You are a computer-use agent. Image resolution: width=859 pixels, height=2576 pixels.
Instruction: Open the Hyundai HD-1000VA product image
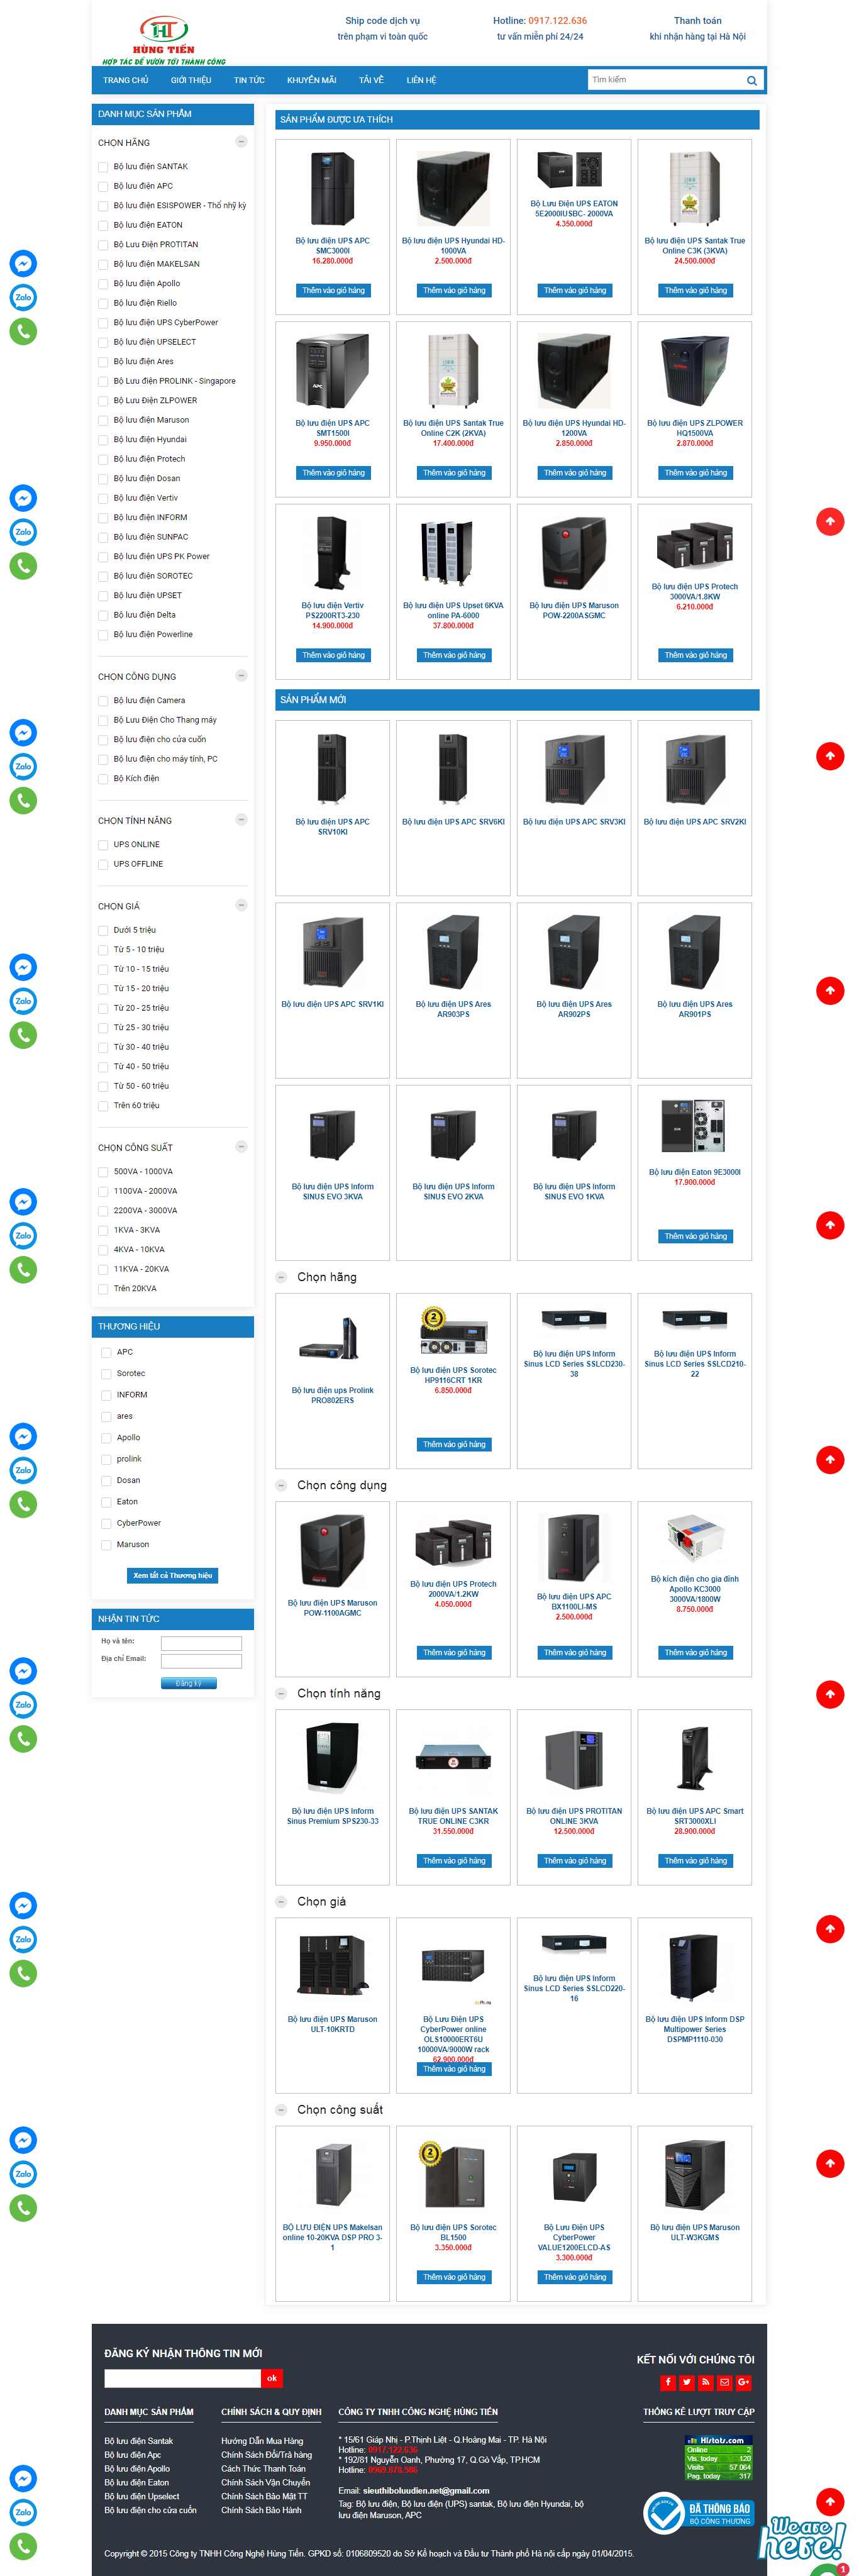453,188
